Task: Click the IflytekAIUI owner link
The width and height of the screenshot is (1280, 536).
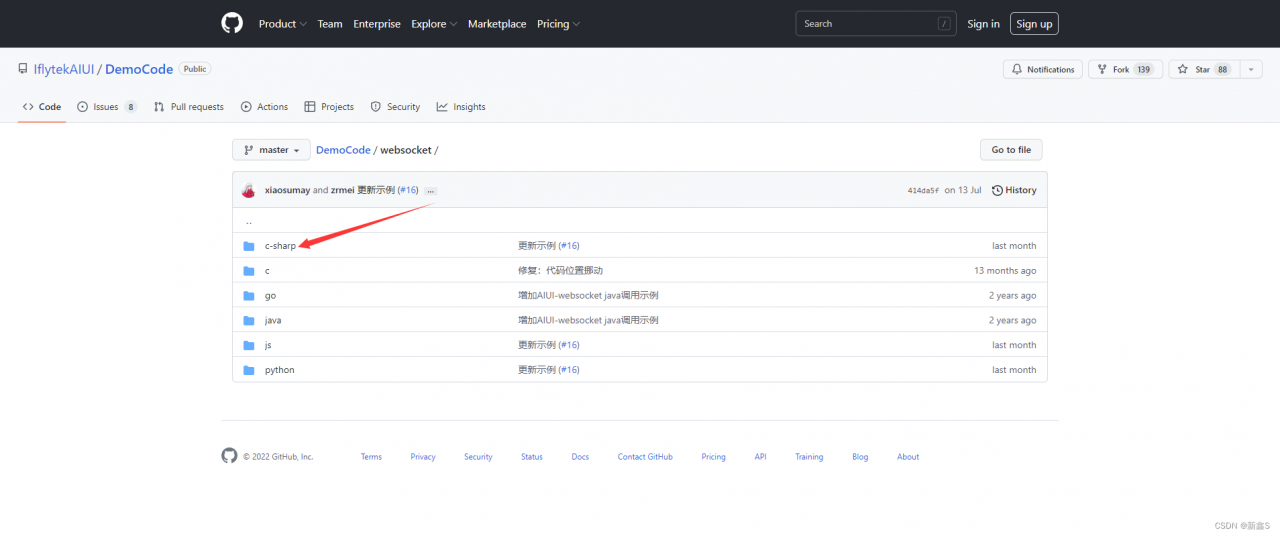Action: (65, 69)
